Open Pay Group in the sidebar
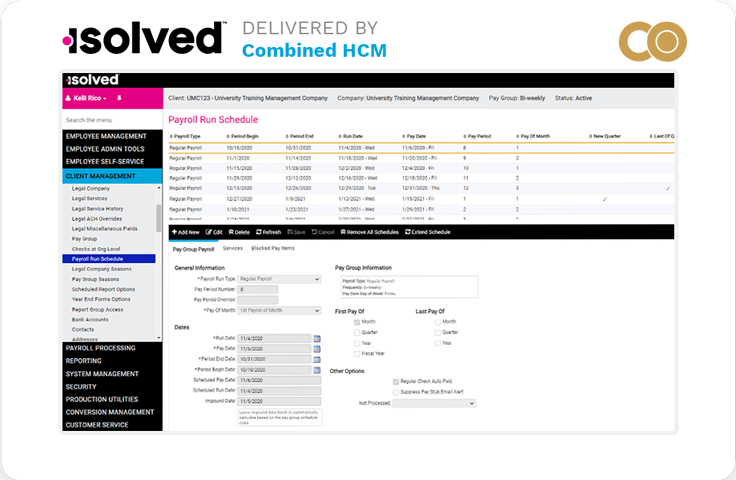The height and width of the screenshot is (480, 736). pos(84,239)
